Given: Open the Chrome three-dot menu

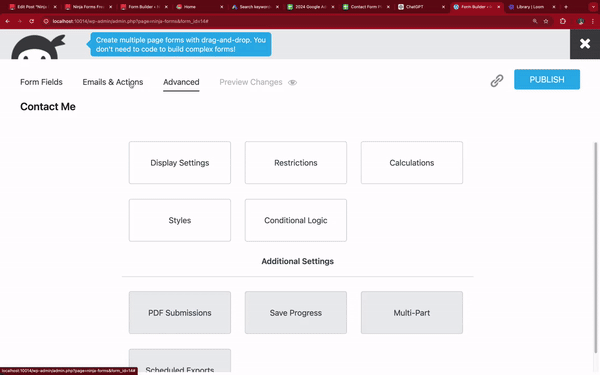Looking at the screenshot, I should click(592, 21).
